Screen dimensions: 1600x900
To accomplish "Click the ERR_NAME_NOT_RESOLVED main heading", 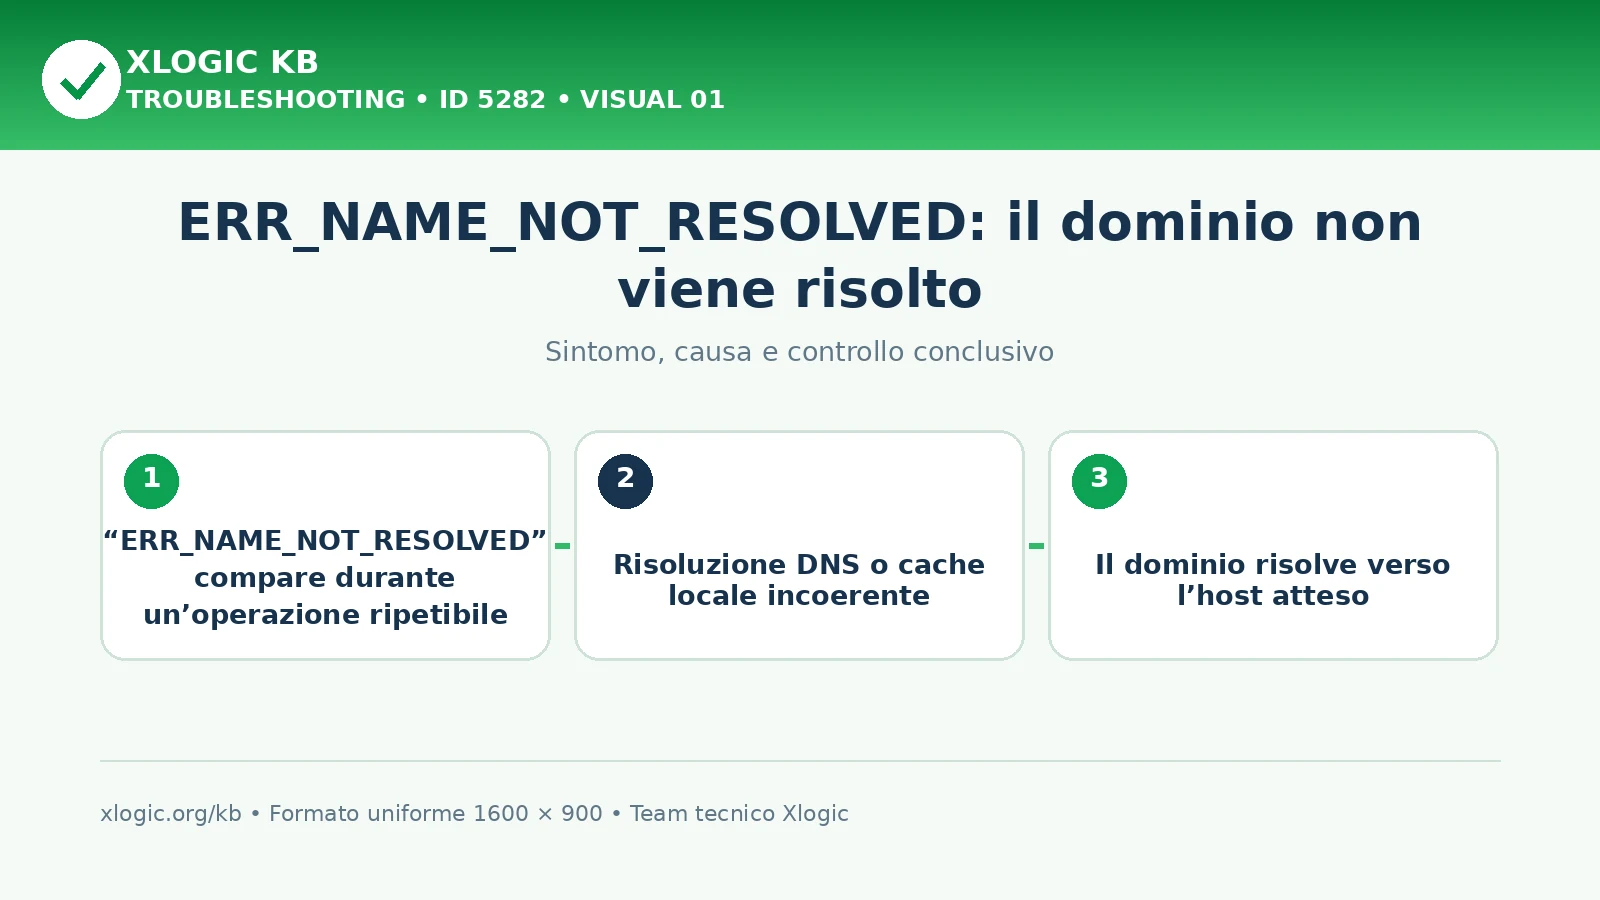I will pos(800,255).
